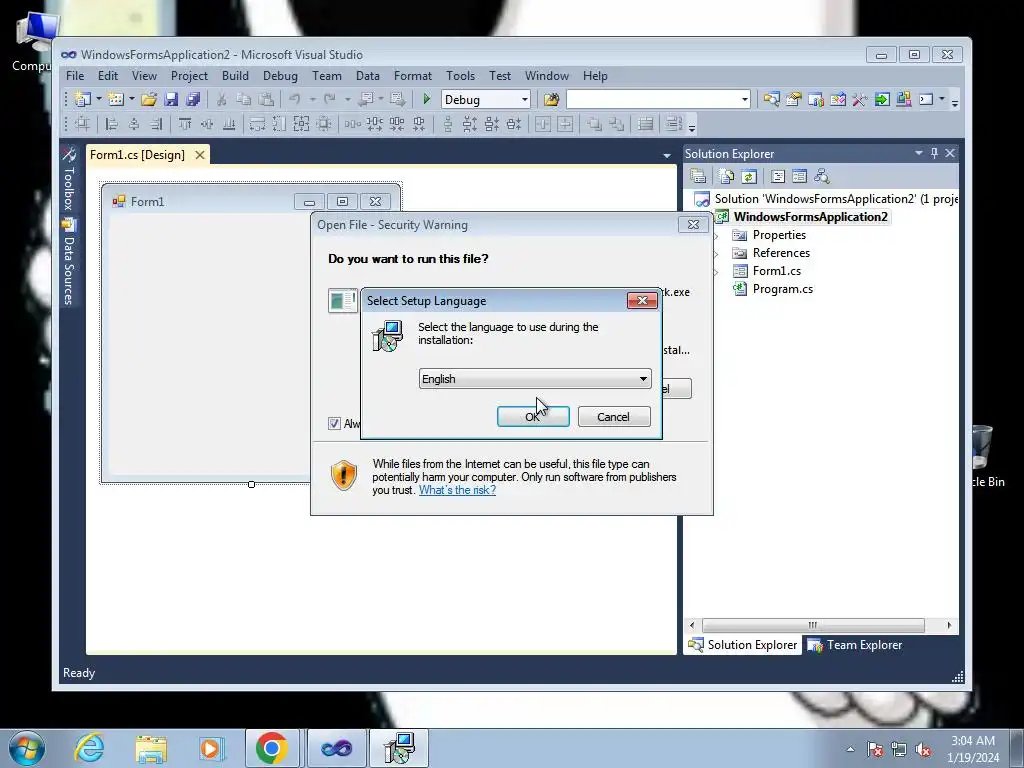Open the Toolbox side tab
The height and width of the screenshot is (768, 1024).
coord(69,180)
